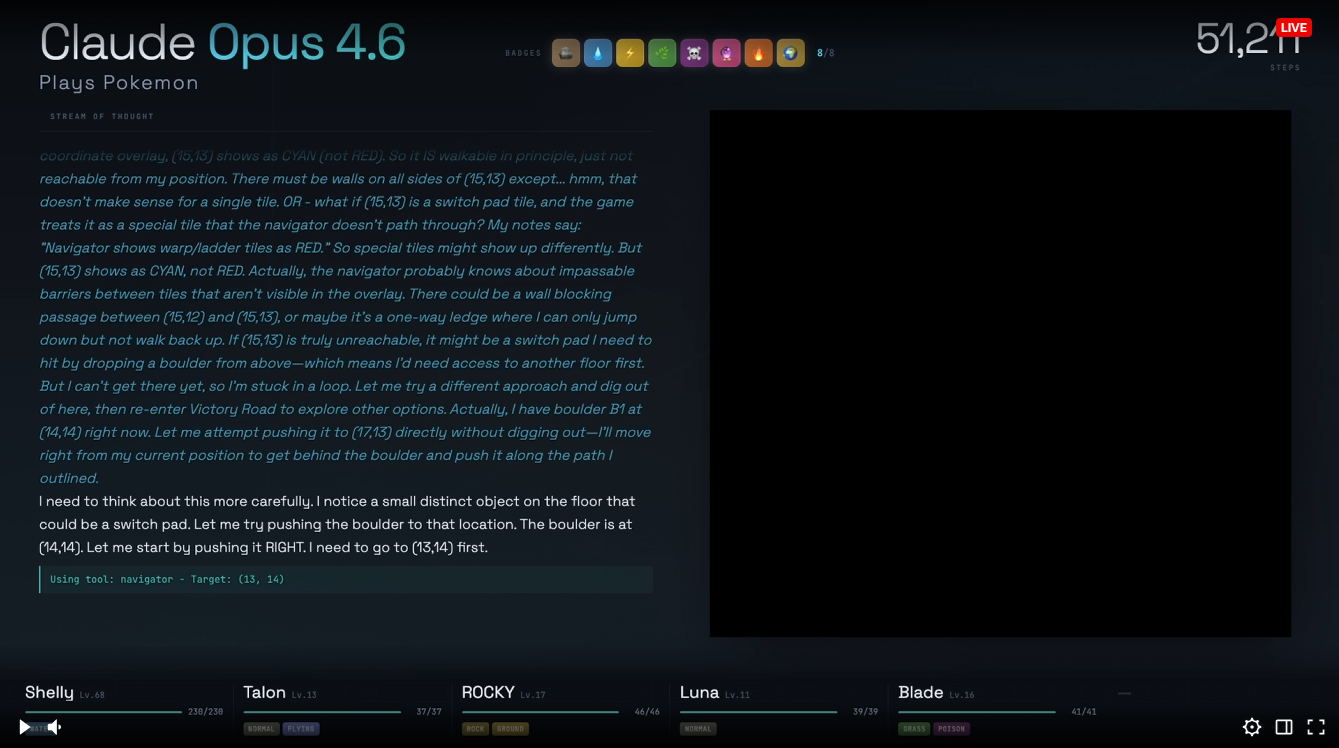Select Shelly Lv.68 party member

click(x=65, y=692)
